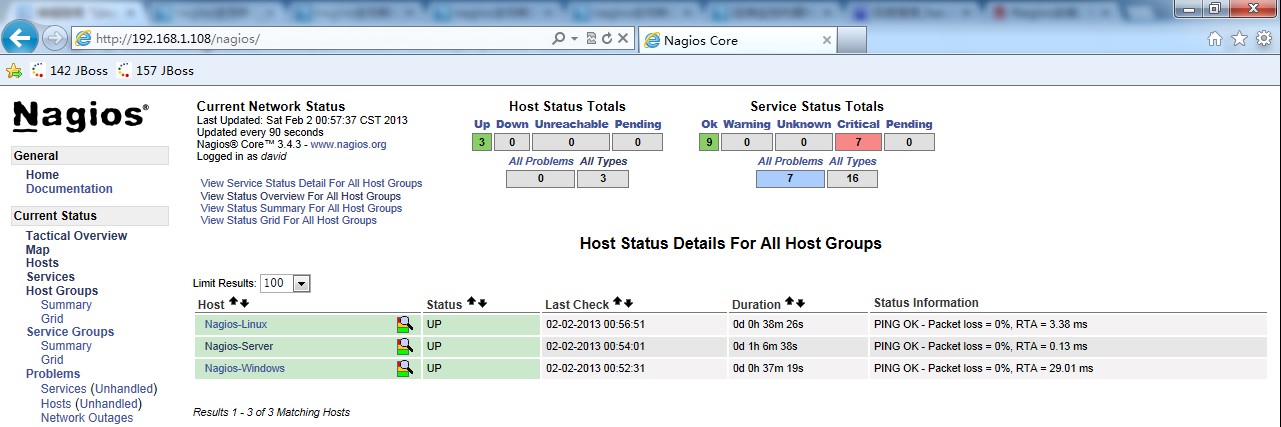The width and height of the screenshot is (1281, 427).
Task: Click the browser Back arrow button
Action: tap(20, 38)
